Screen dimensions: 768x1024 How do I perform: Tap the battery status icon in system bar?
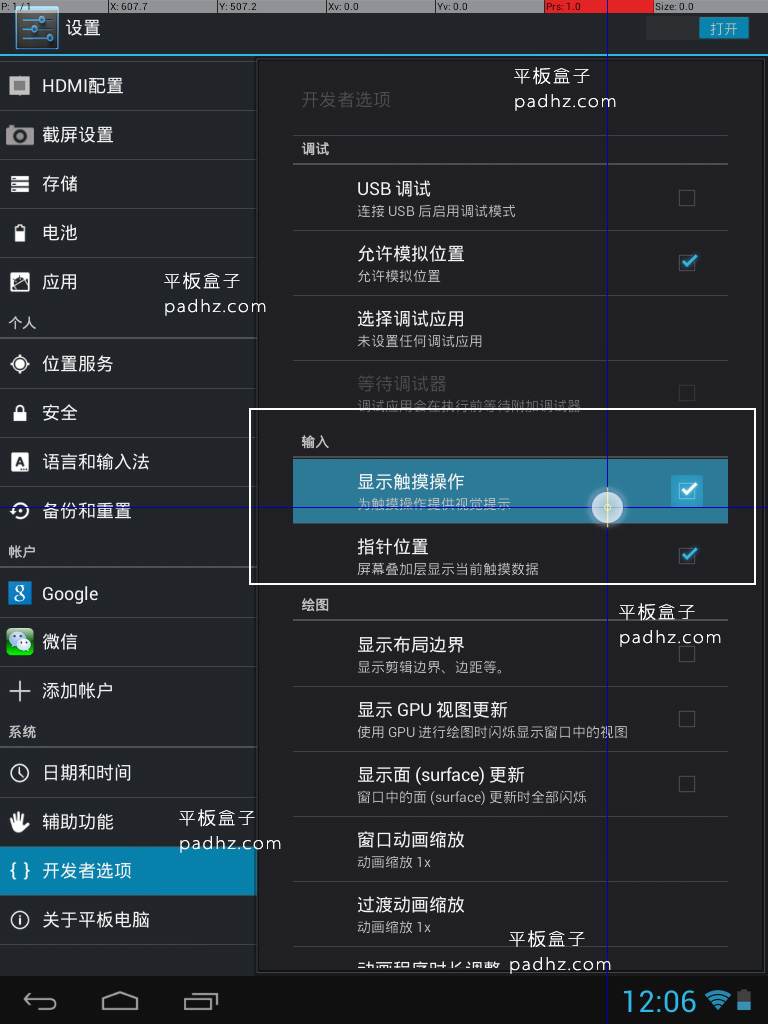(x=744, y=1000)
